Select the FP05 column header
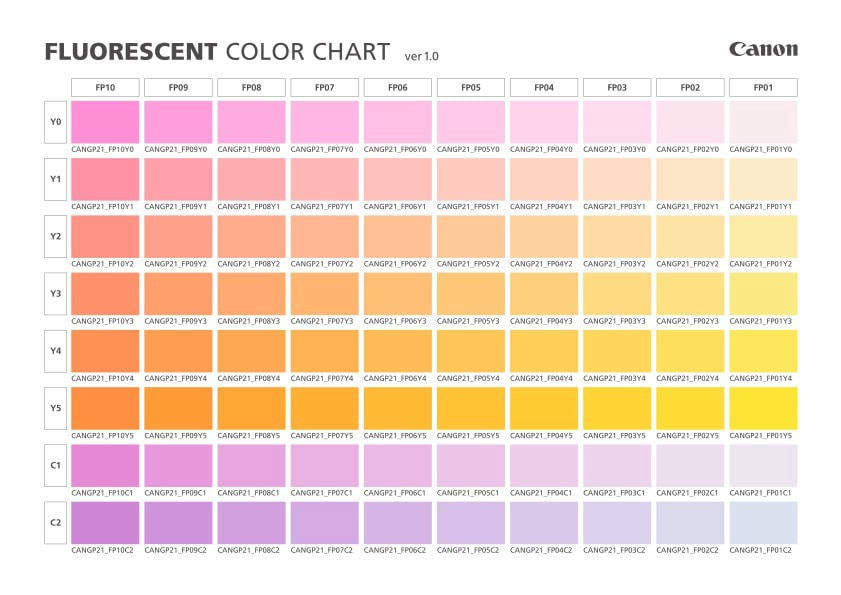Screen dimensions: 841x595 pyautogui.click(x=471, y=88)
